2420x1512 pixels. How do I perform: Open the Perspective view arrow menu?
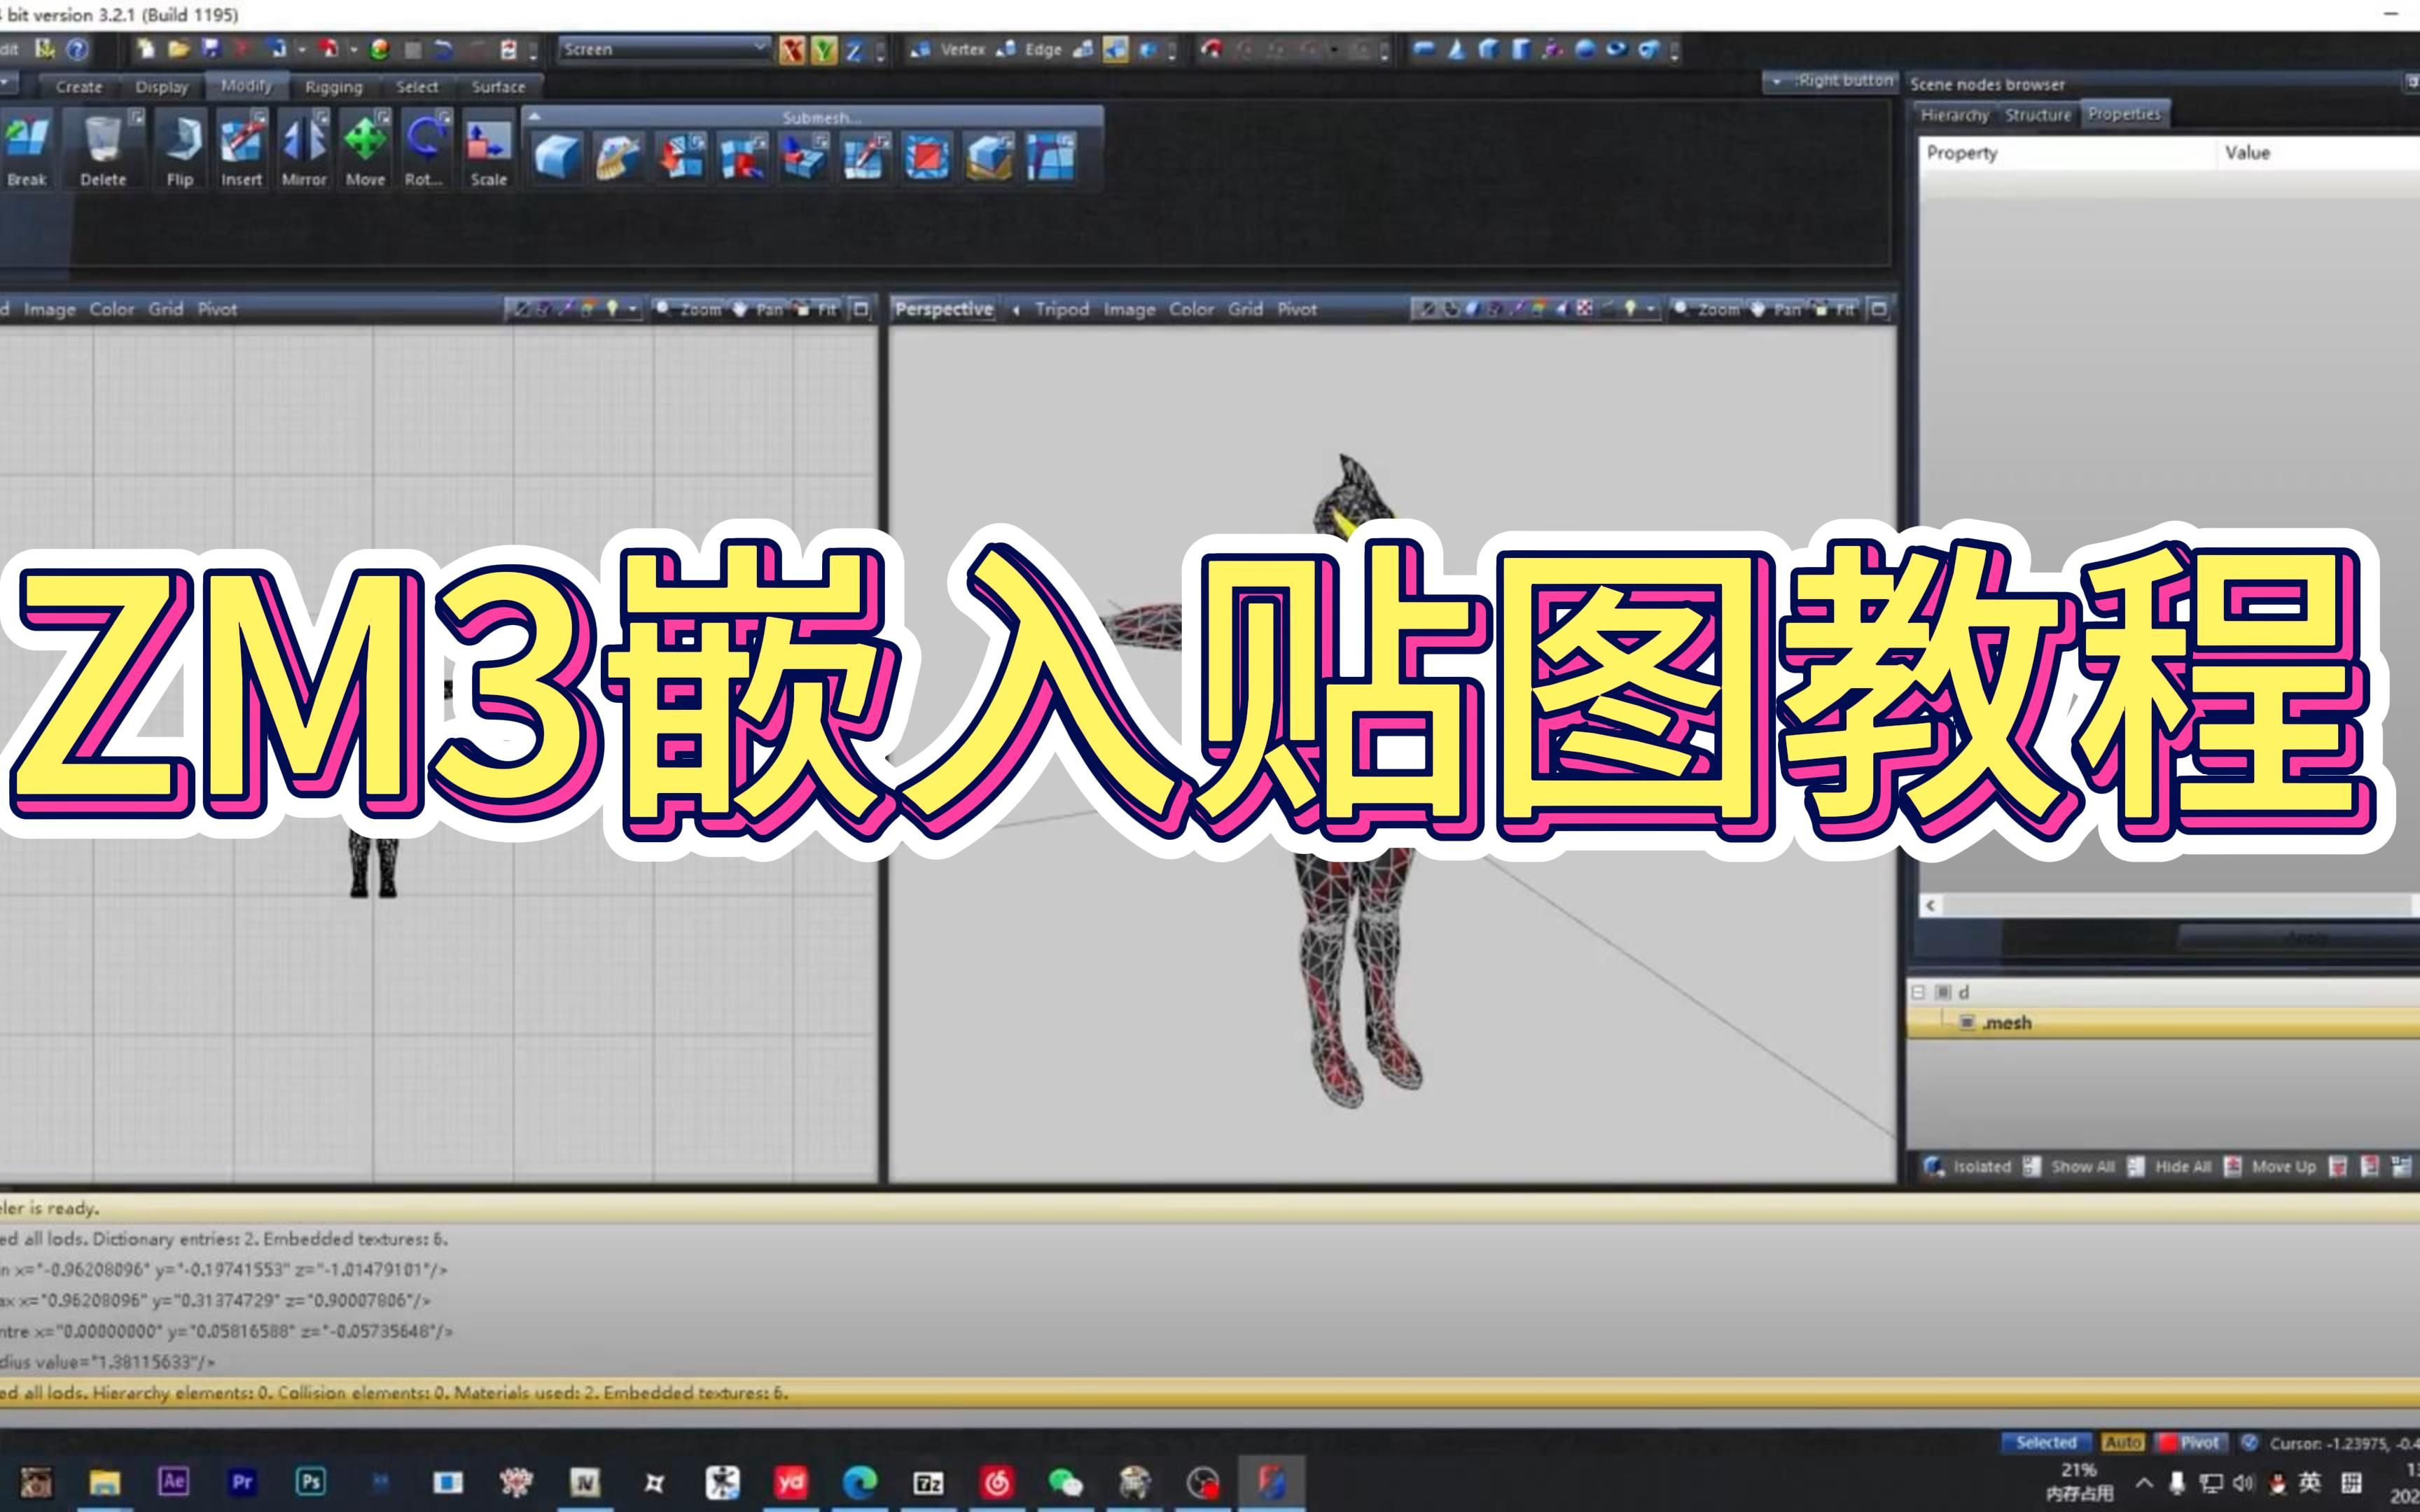pos(1016,310)
